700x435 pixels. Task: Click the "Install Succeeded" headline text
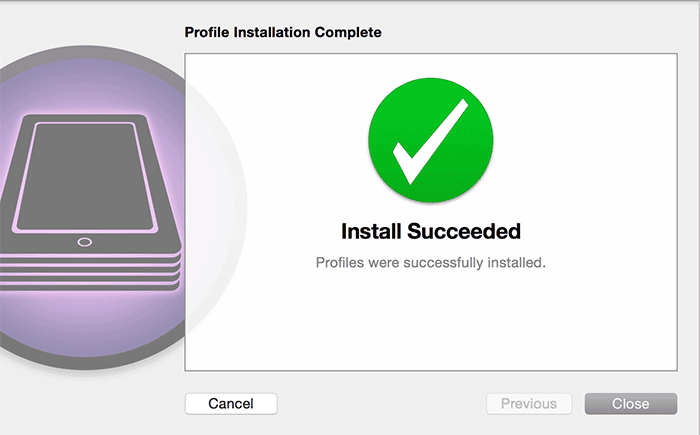point(431,231)
